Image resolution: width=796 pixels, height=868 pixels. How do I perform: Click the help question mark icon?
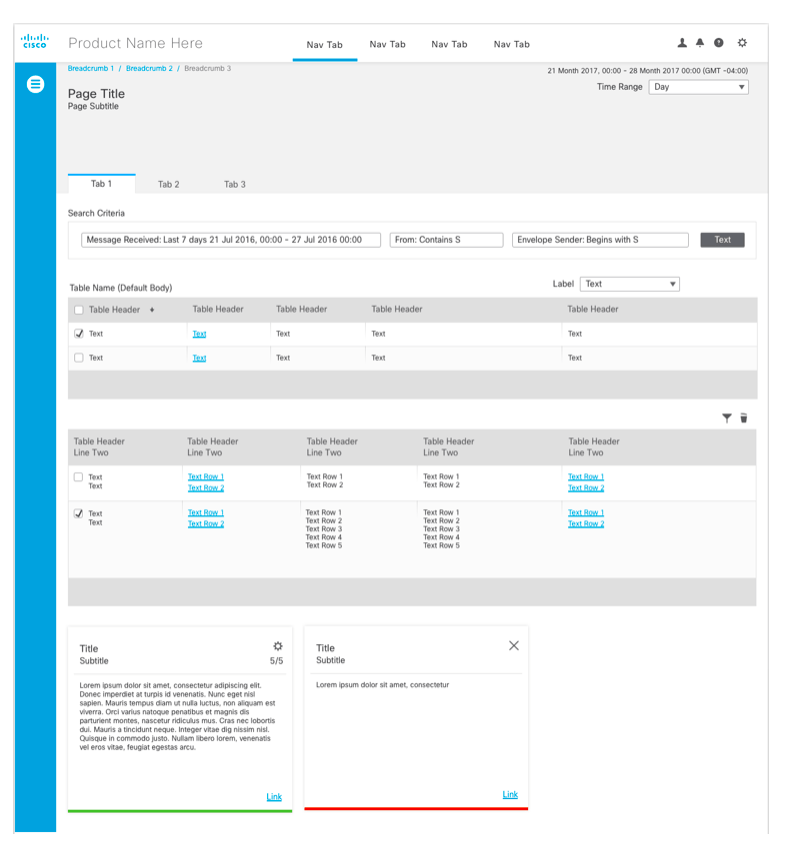pyautogui.click(x=719, y=43)
